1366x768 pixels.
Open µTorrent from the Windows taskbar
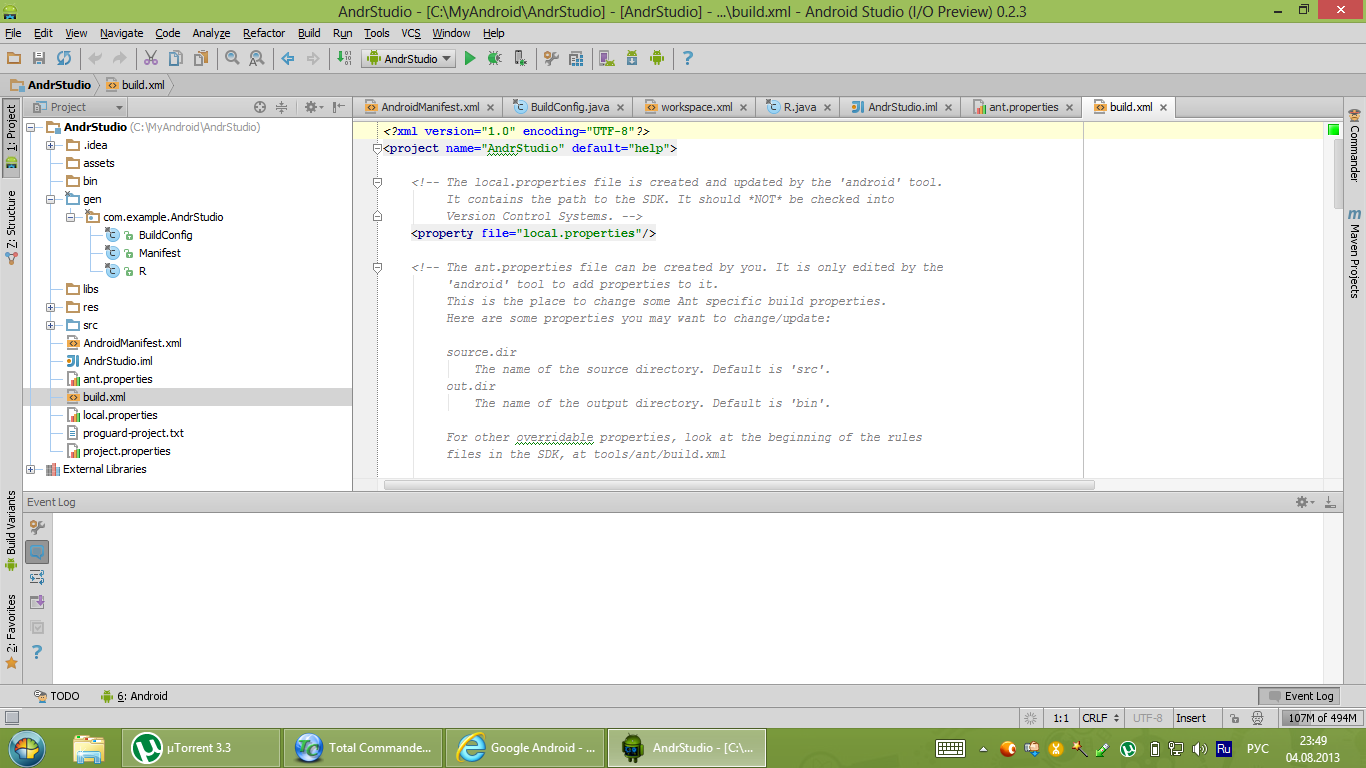202,748
